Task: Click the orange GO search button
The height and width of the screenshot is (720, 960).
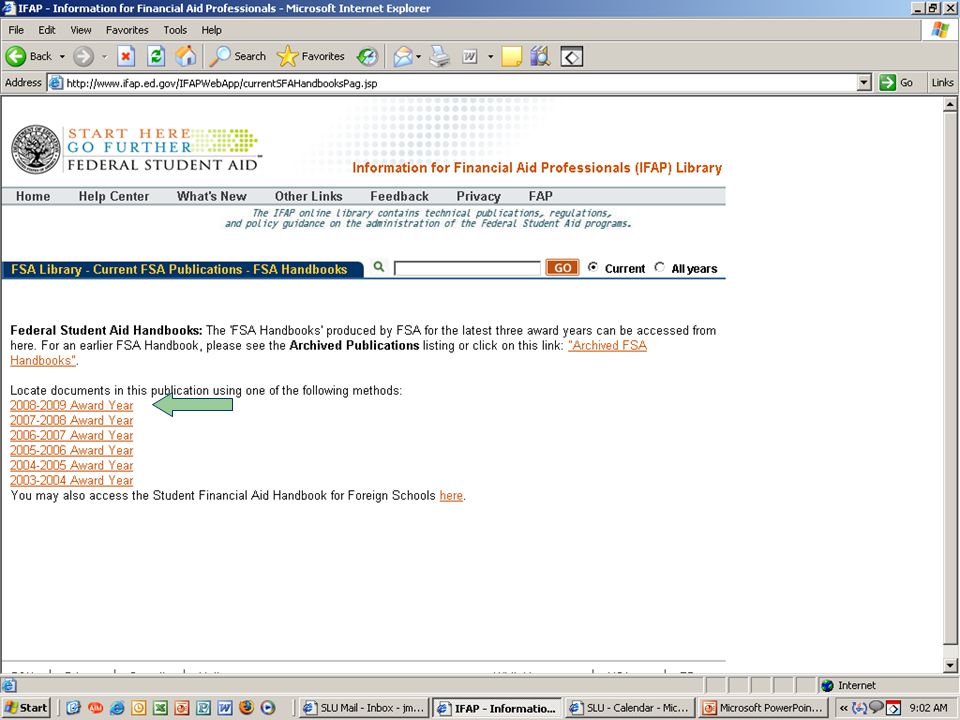Action: point(562,268)
